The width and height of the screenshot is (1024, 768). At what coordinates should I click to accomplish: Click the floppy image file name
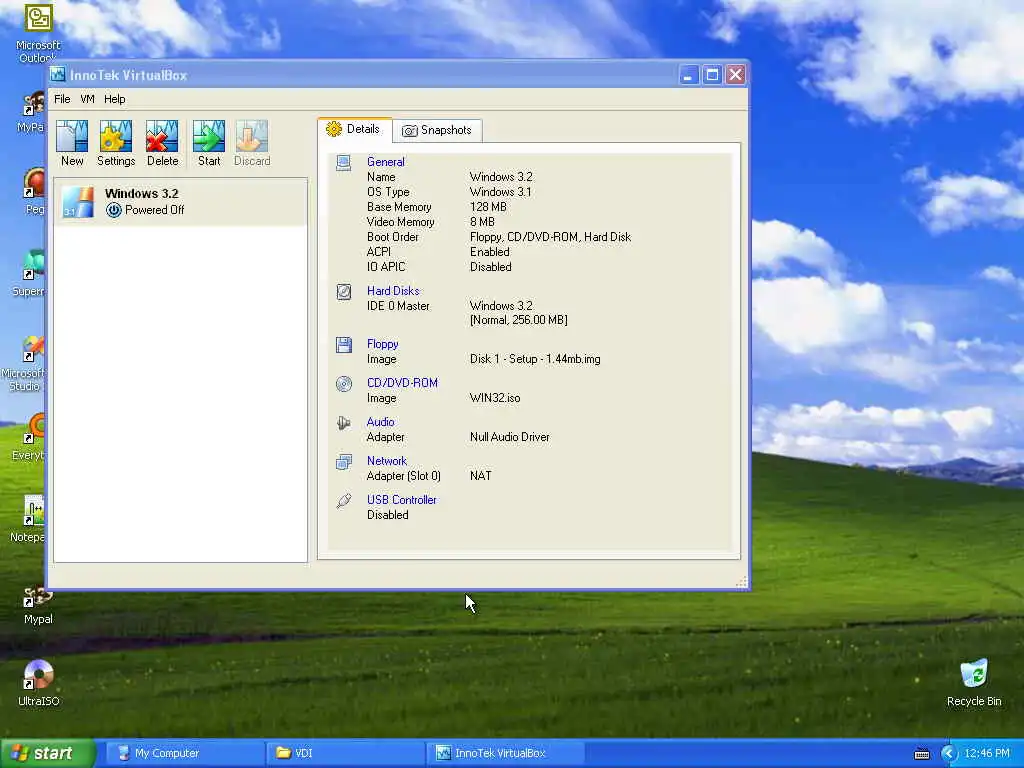point(535,359)
